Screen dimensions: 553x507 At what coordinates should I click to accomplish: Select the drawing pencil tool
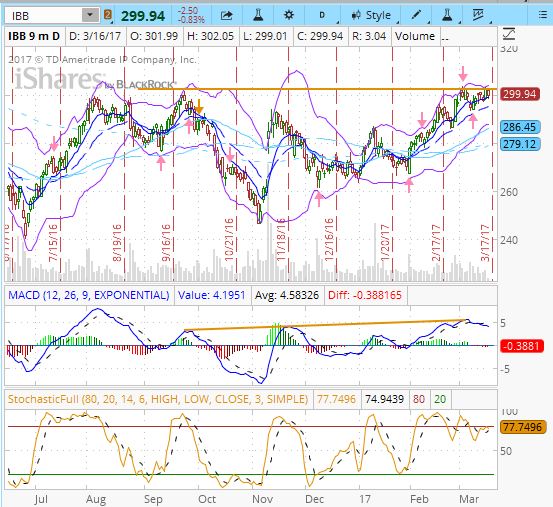pyautogui.click(x=417, y=15)
